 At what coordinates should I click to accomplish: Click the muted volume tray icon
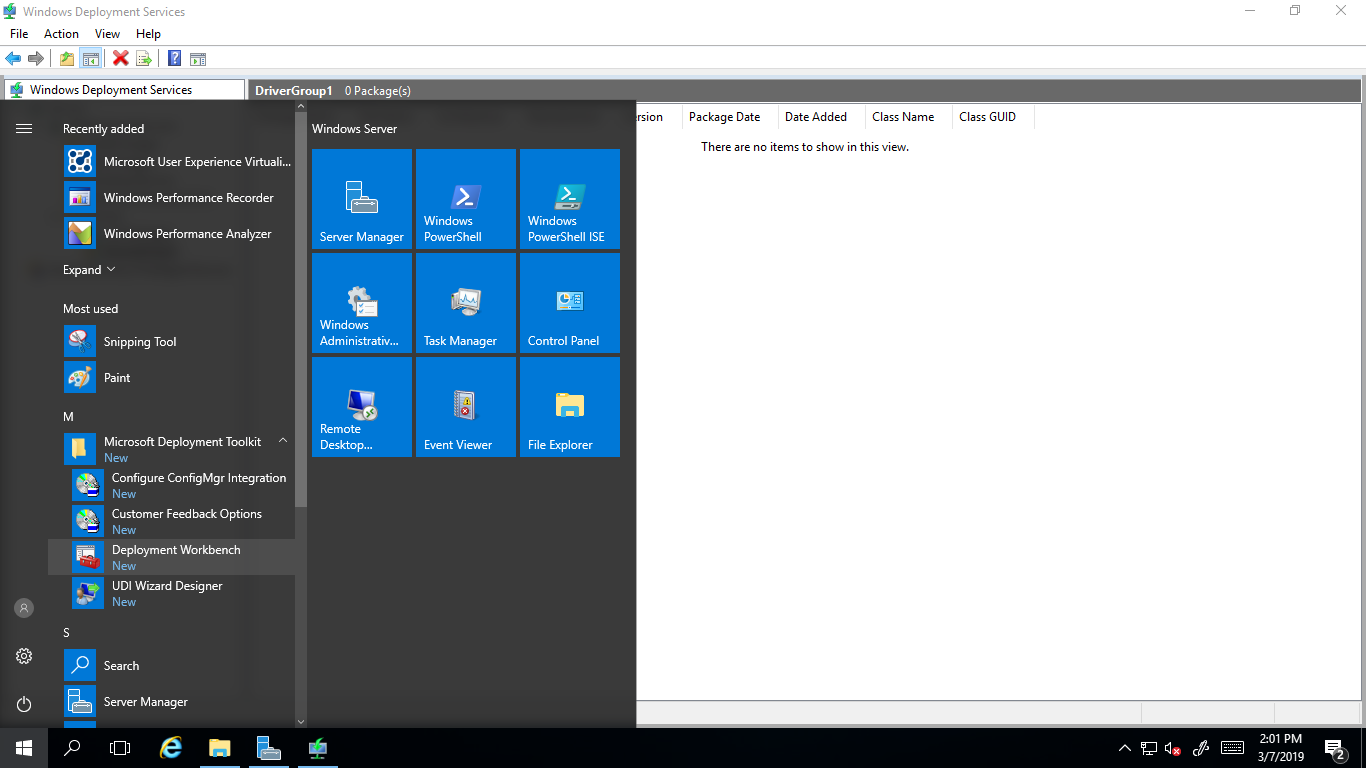(1174, 748)
